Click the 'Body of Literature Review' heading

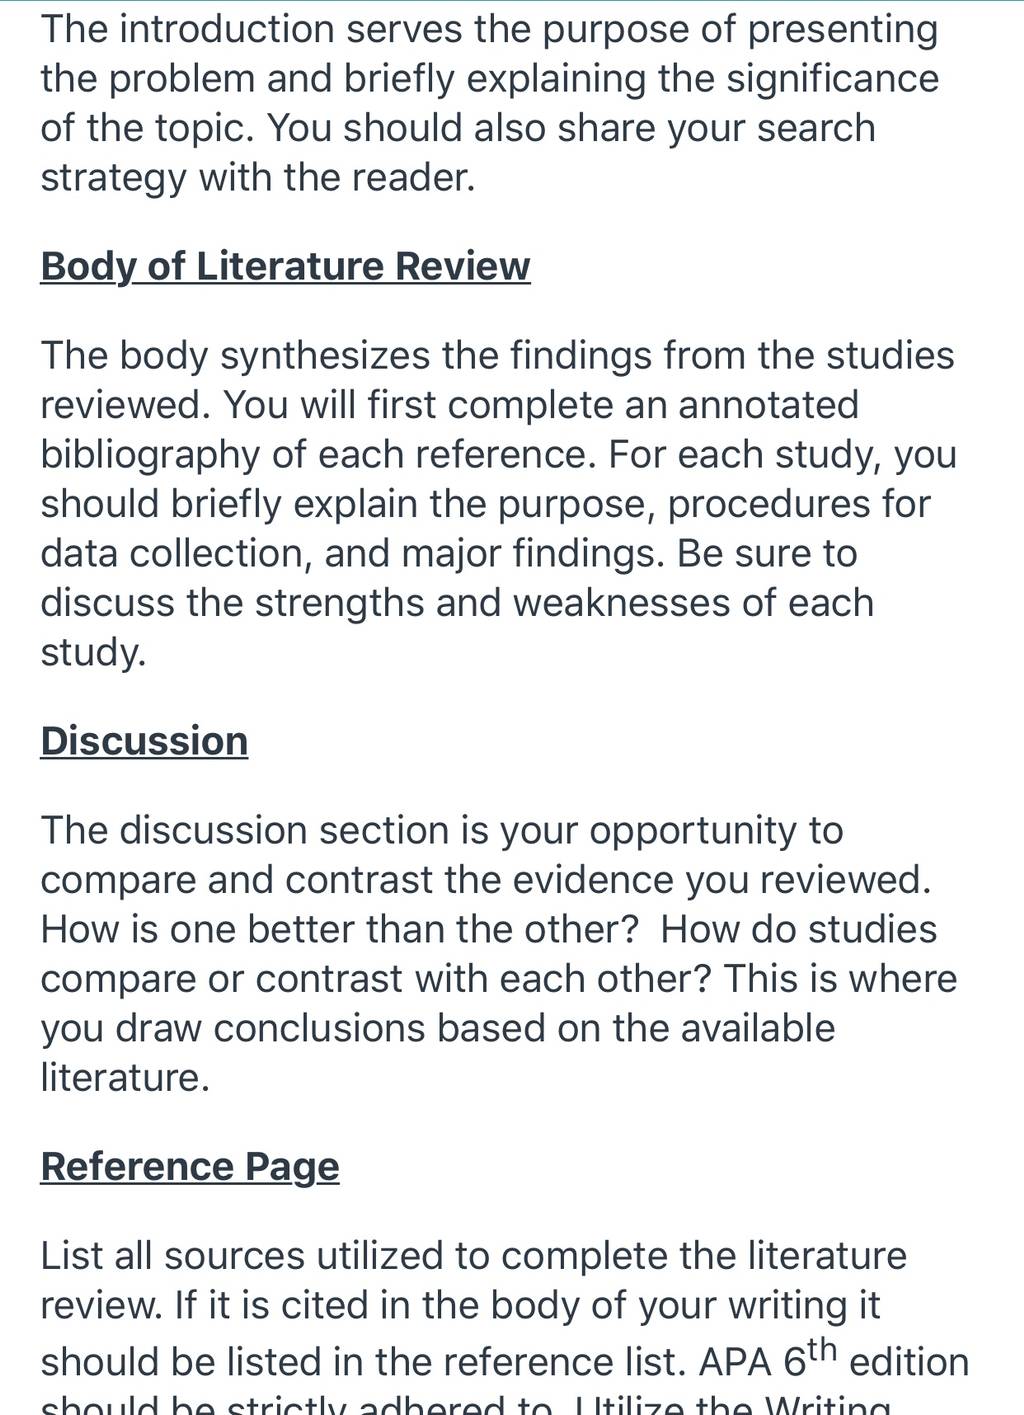[x=285, y=267]
